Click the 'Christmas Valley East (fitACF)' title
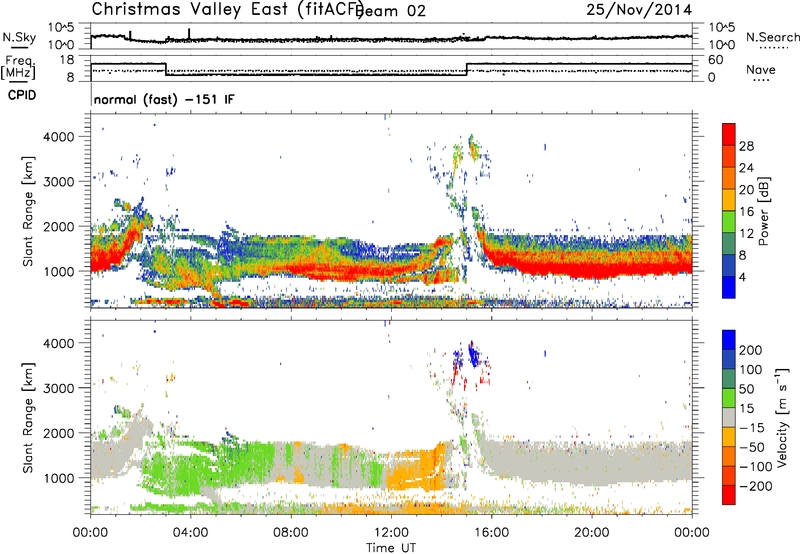 tap(227, 10)
